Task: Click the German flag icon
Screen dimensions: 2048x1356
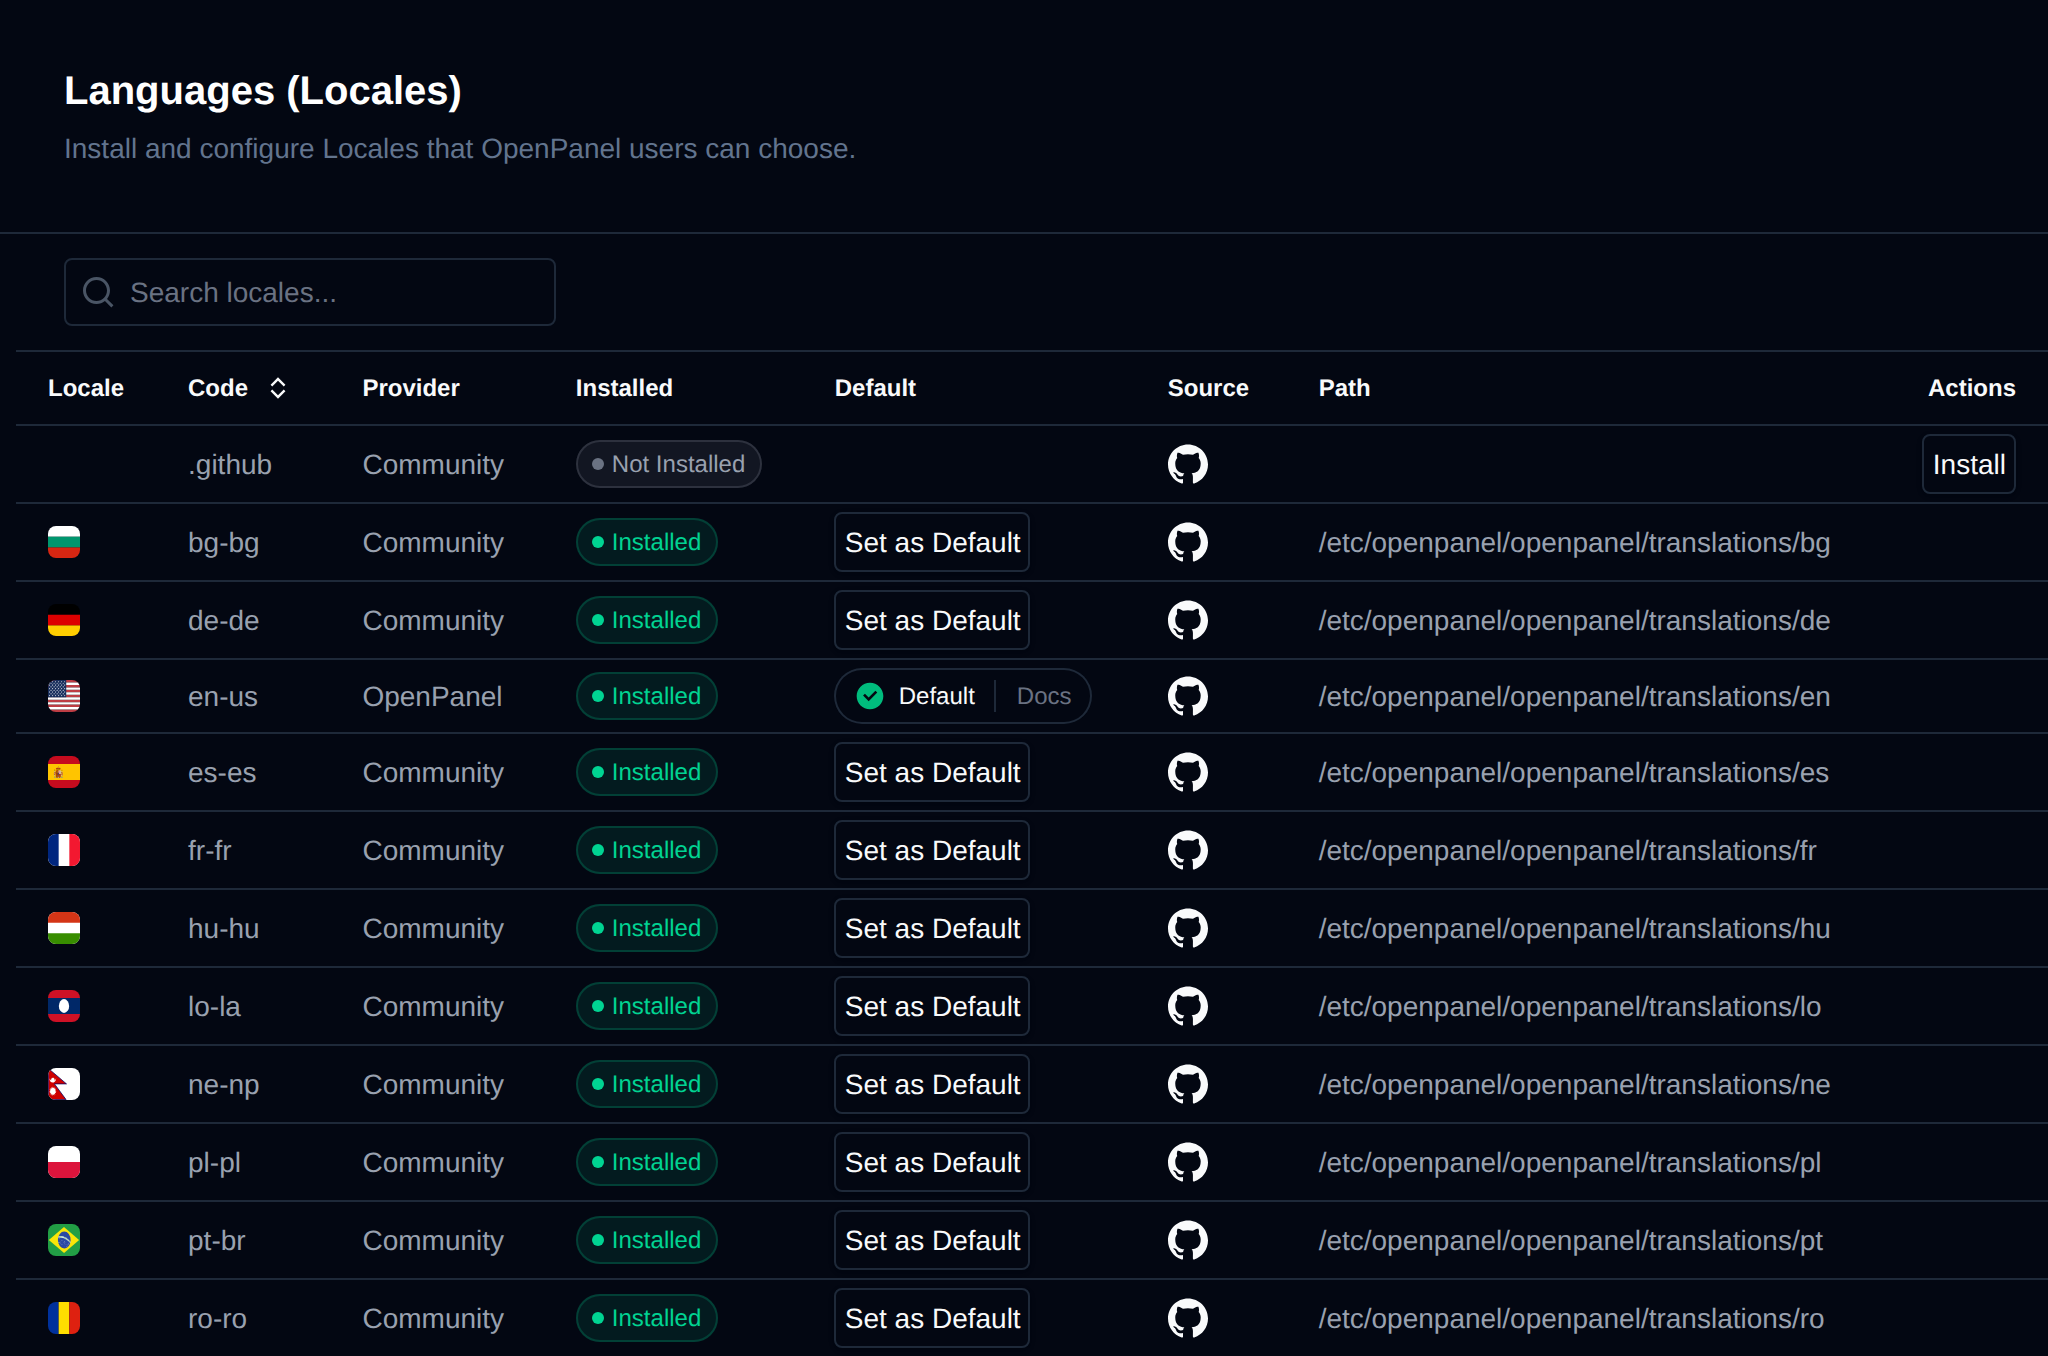Action: point(64,620)
